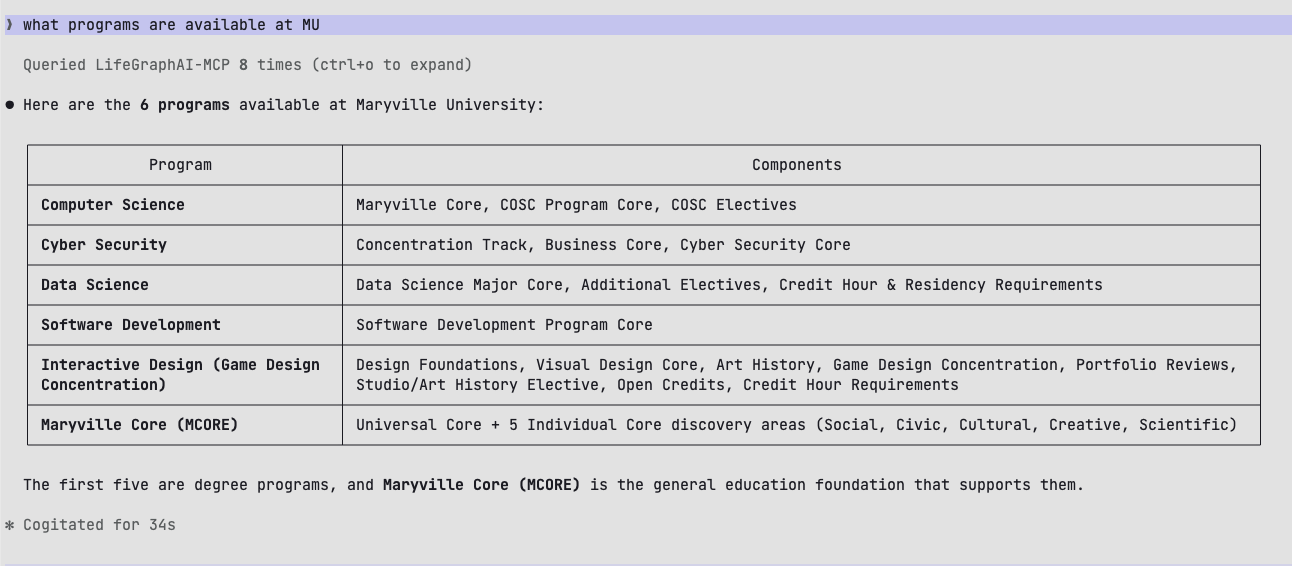Expand the Queried LifeGraphAI-MCP tool calls line
1292x566 pixels.
(x=247, y=65)
